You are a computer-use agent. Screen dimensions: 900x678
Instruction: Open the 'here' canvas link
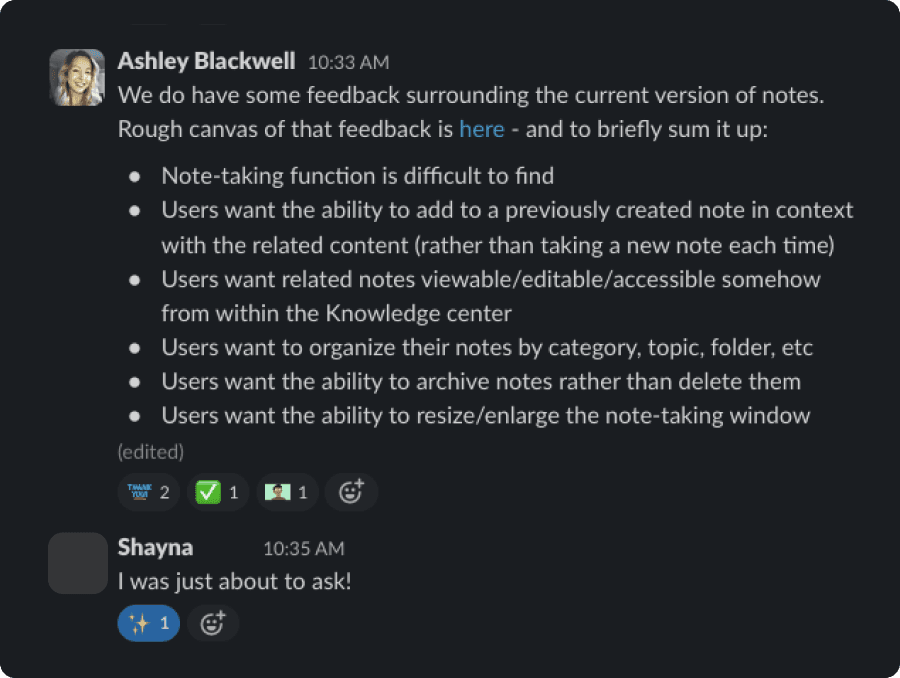482,129
